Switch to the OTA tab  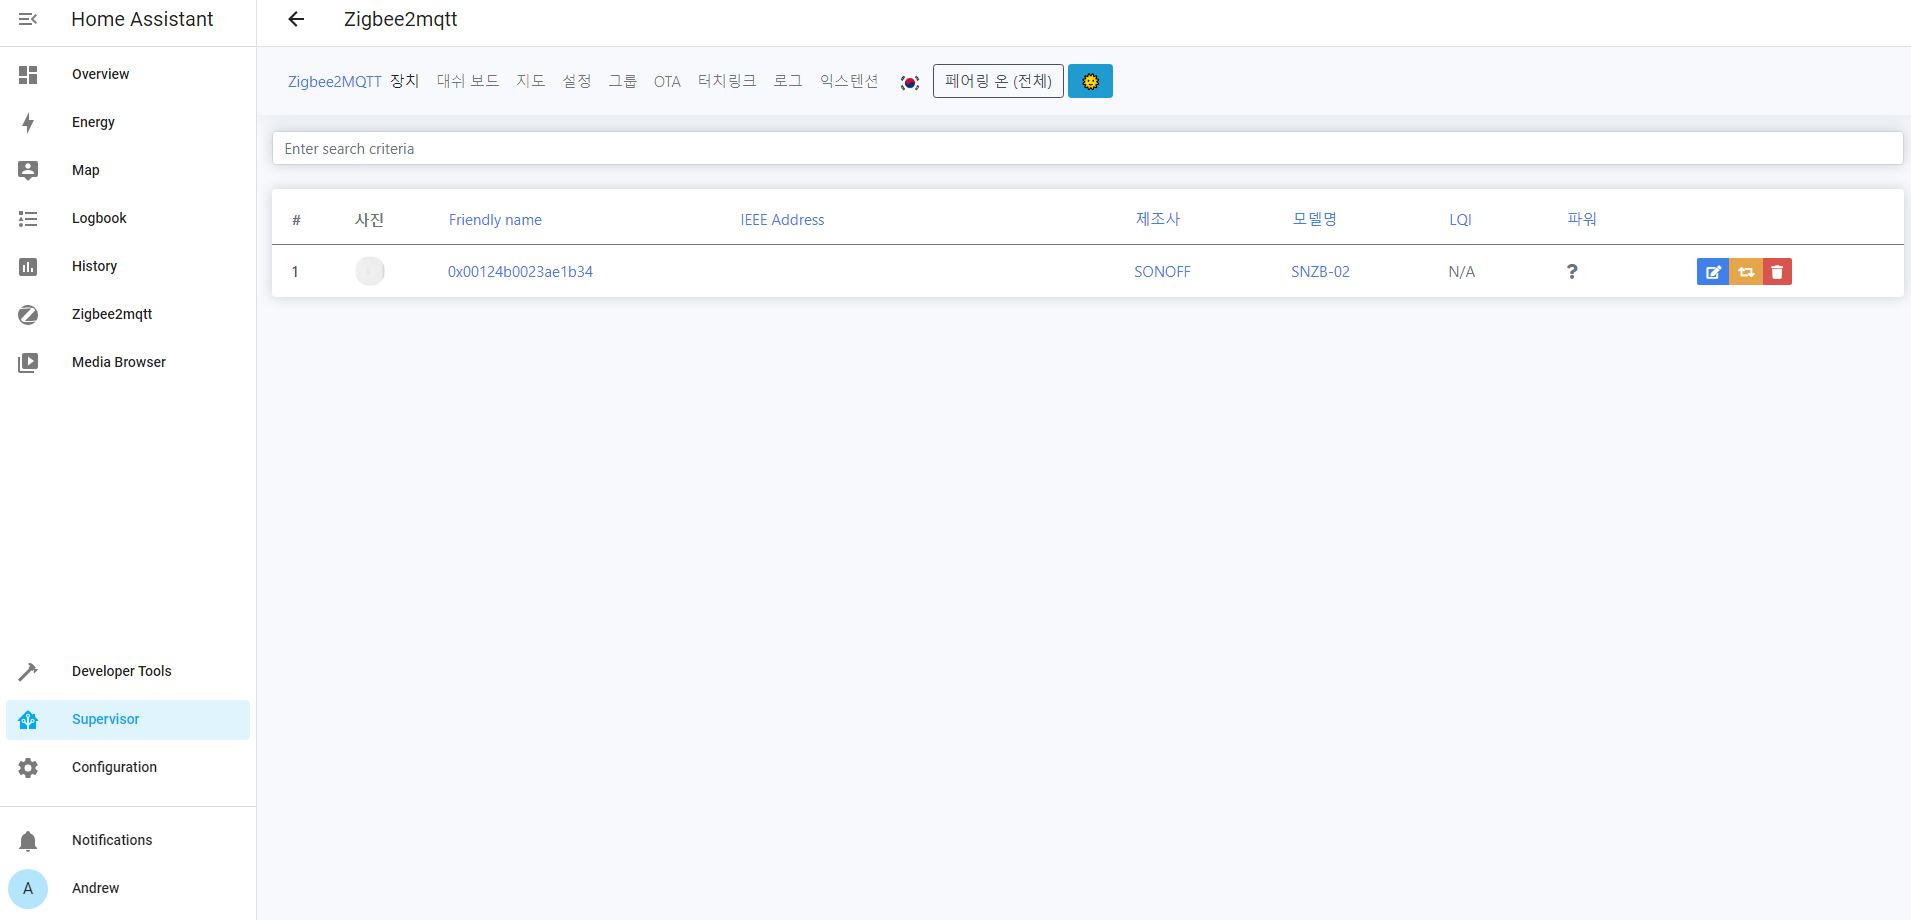pos(667,81)
